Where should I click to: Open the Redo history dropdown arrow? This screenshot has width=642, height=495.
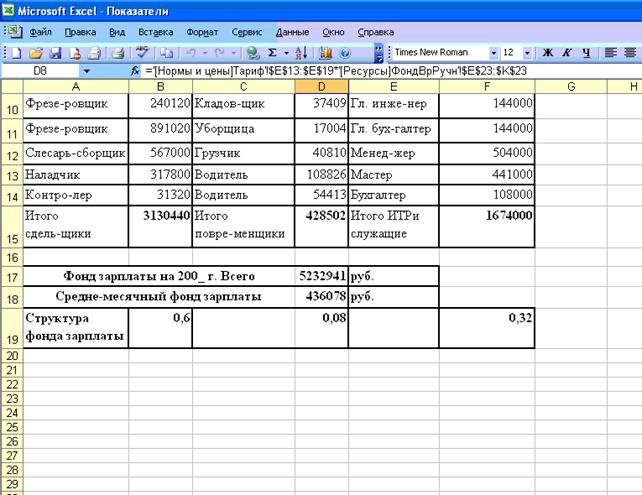click(234, 53)
